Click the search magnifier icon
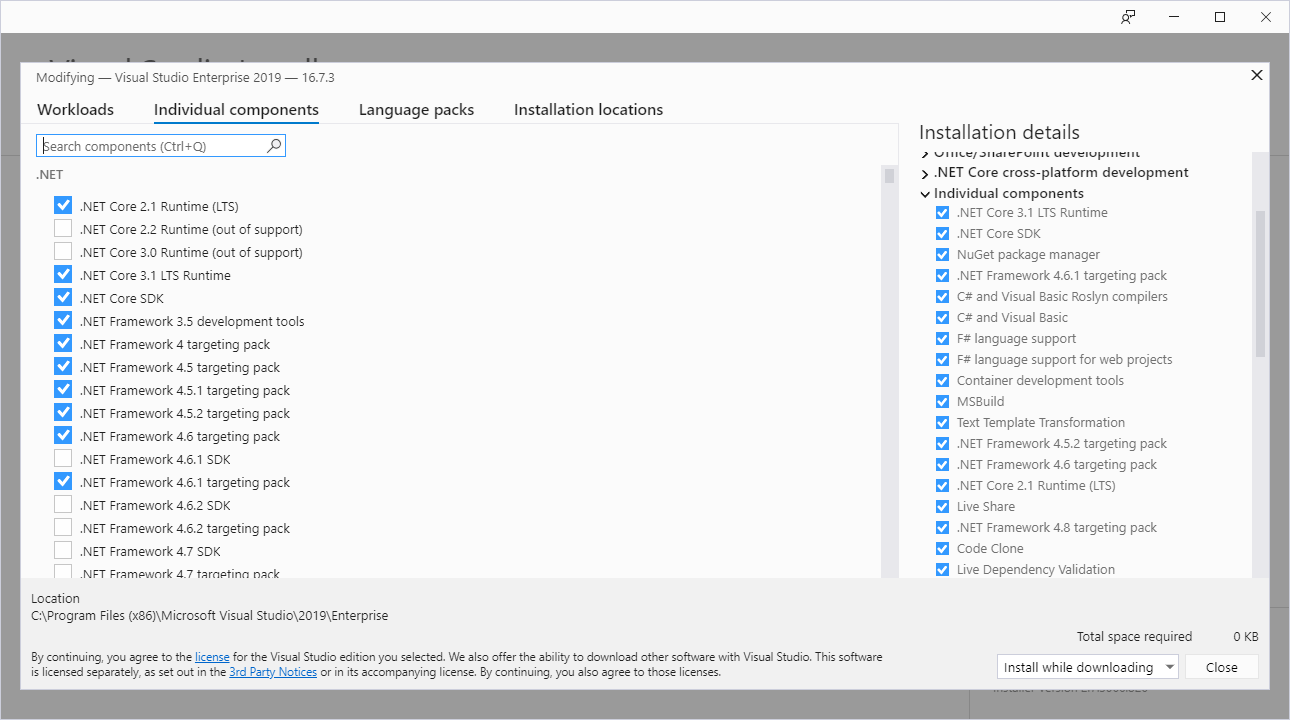 pyautogui.click(x=274, y=146)
